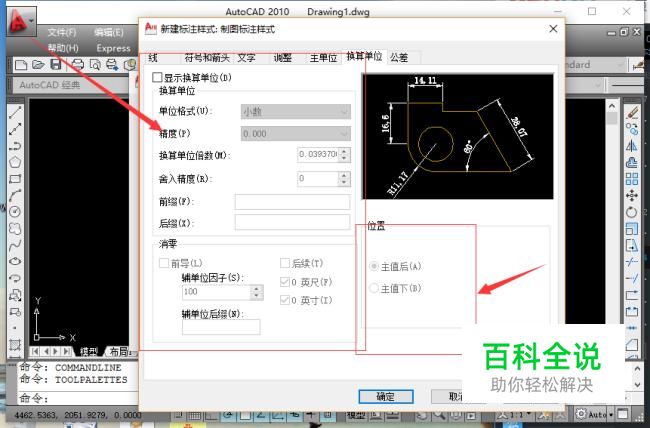Screen dimensions: 650x428
Task: Switch to the 符号和箭头 tab
Action: (x=207, y=58)
